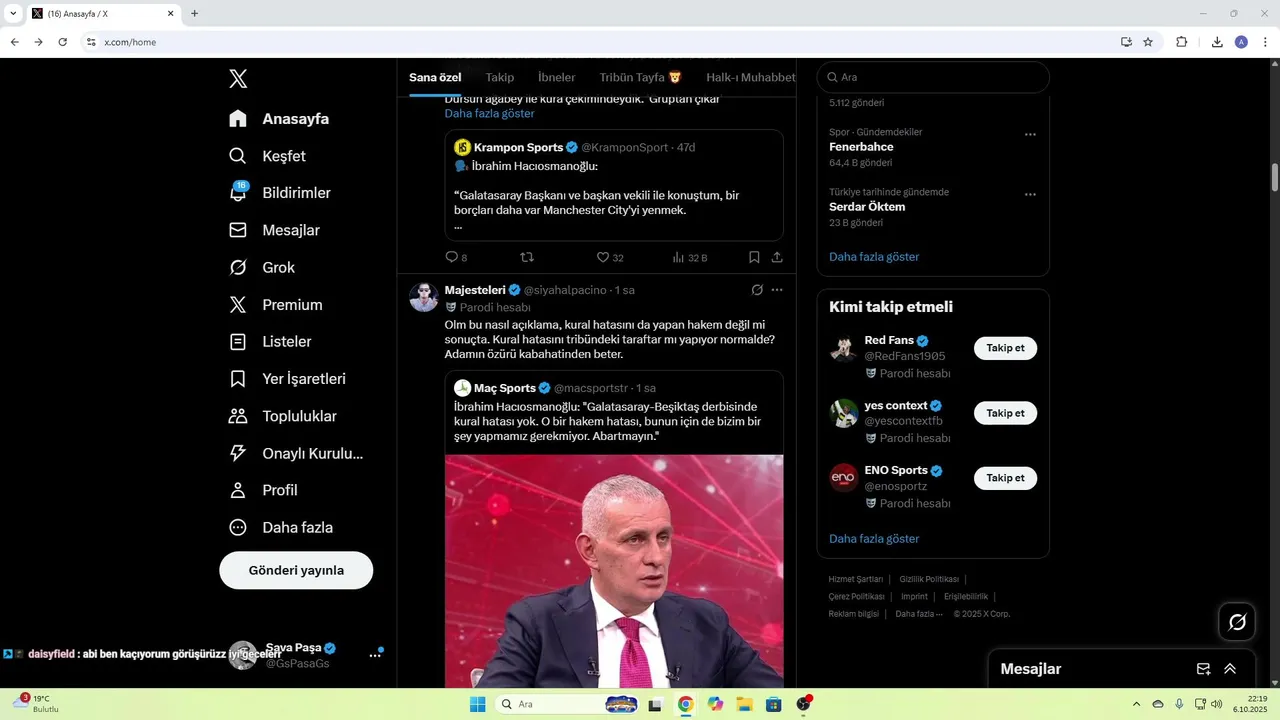The width and height of the screenshot is (1280, 720).
Task: Follow yes context account
Action: 1005,413
